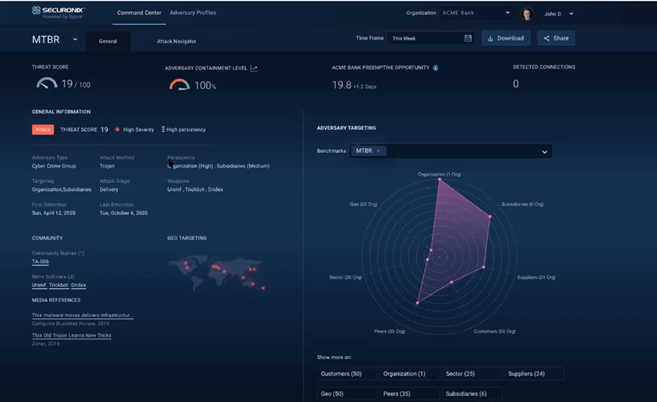The width and height of the screenshot is (657, 402).
Task: Expand the MTBR adversary dropdown
Action: pyautogui.click(x=71, y=39)
